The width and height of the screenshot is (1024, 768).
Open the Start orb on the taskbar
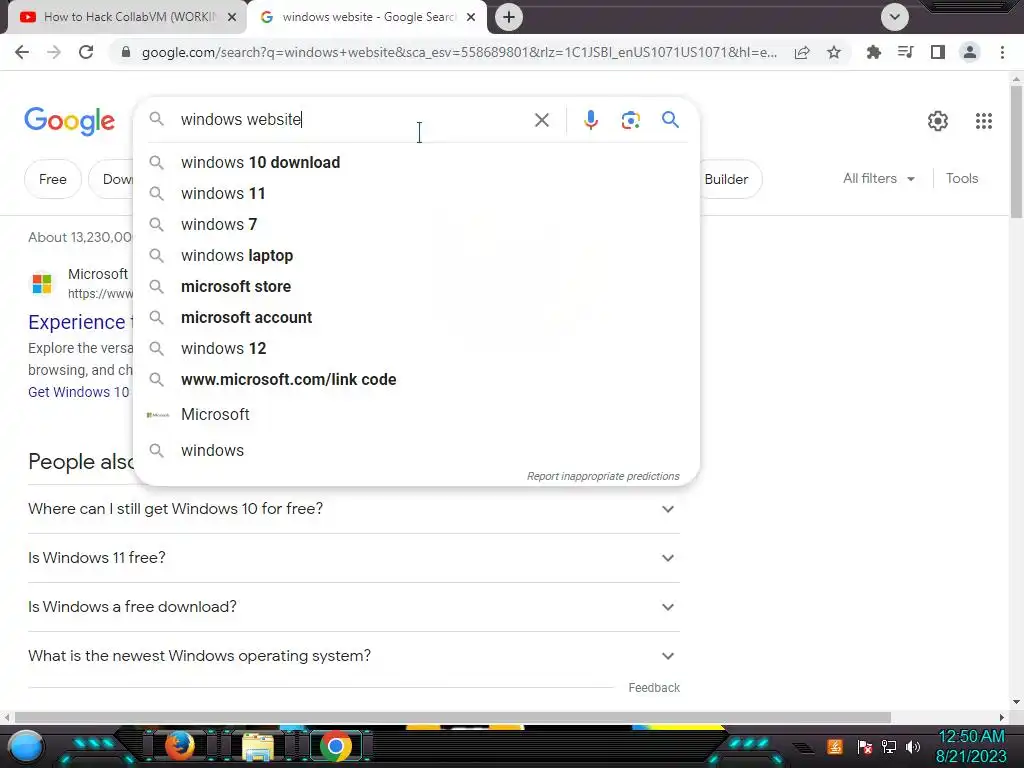[25, 747]
